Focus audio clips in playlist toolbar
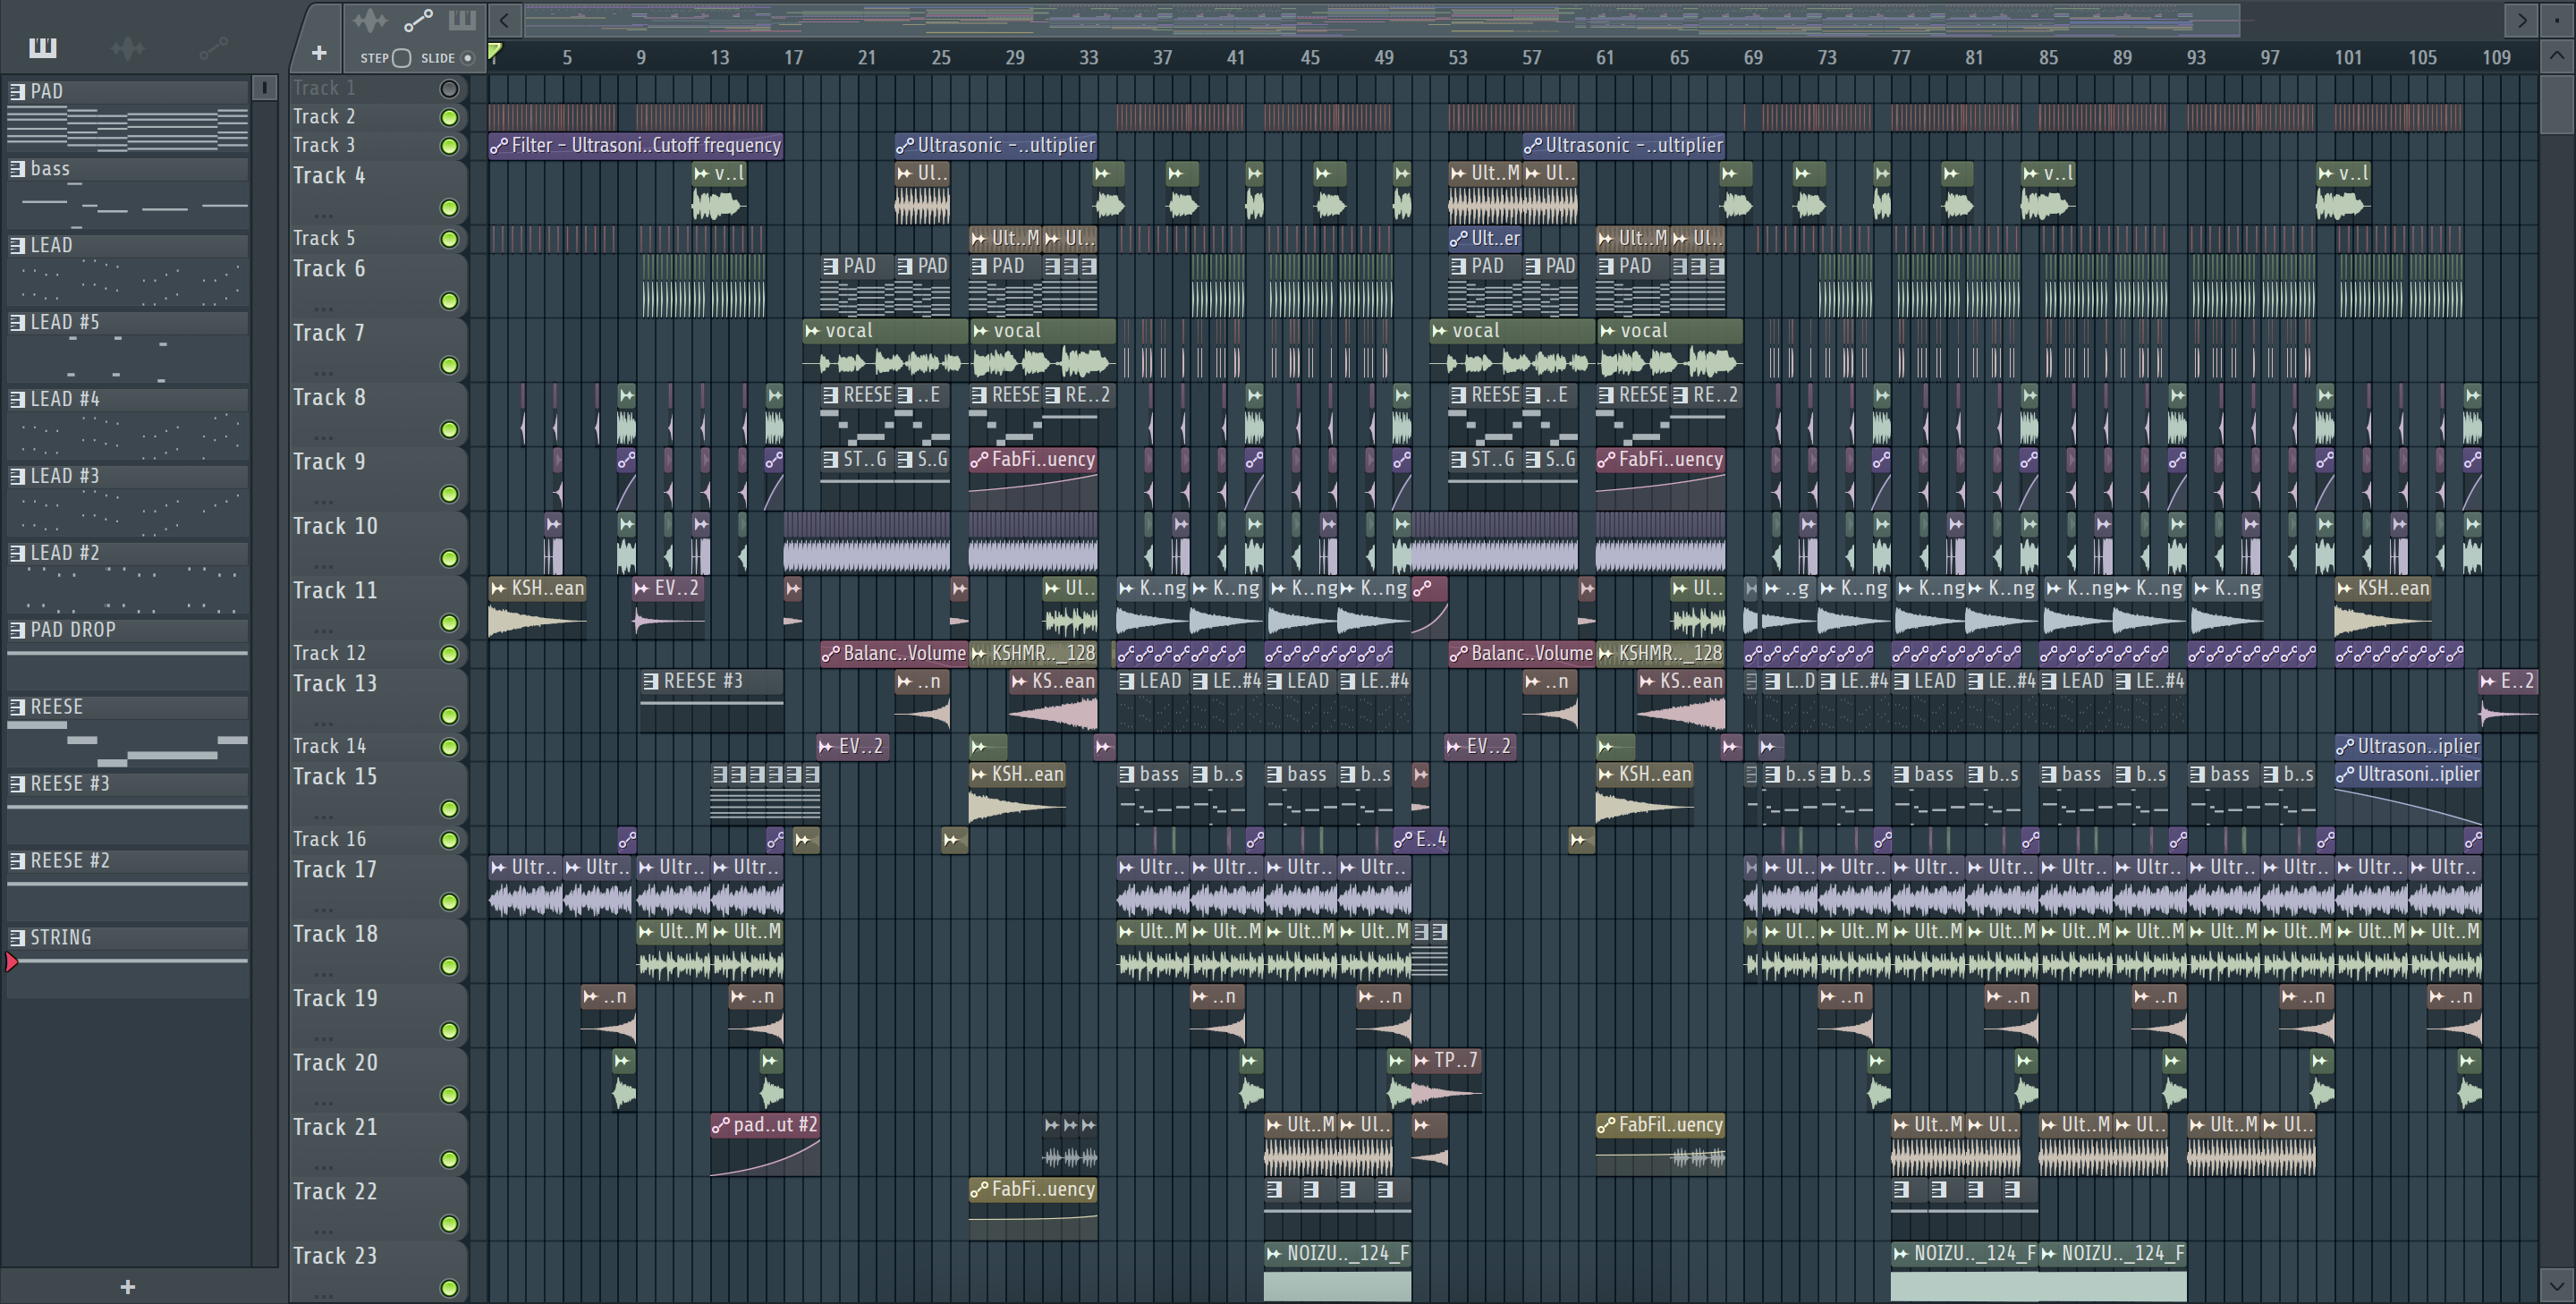 click(369, 20)
